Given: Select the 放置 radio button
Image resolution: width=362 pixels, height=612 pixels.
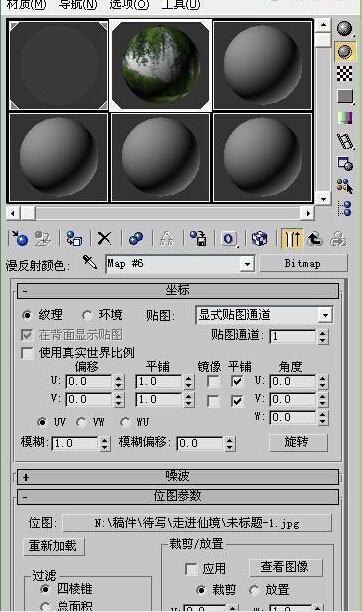Looking at the screenshot, I should (x=254, y=590).
